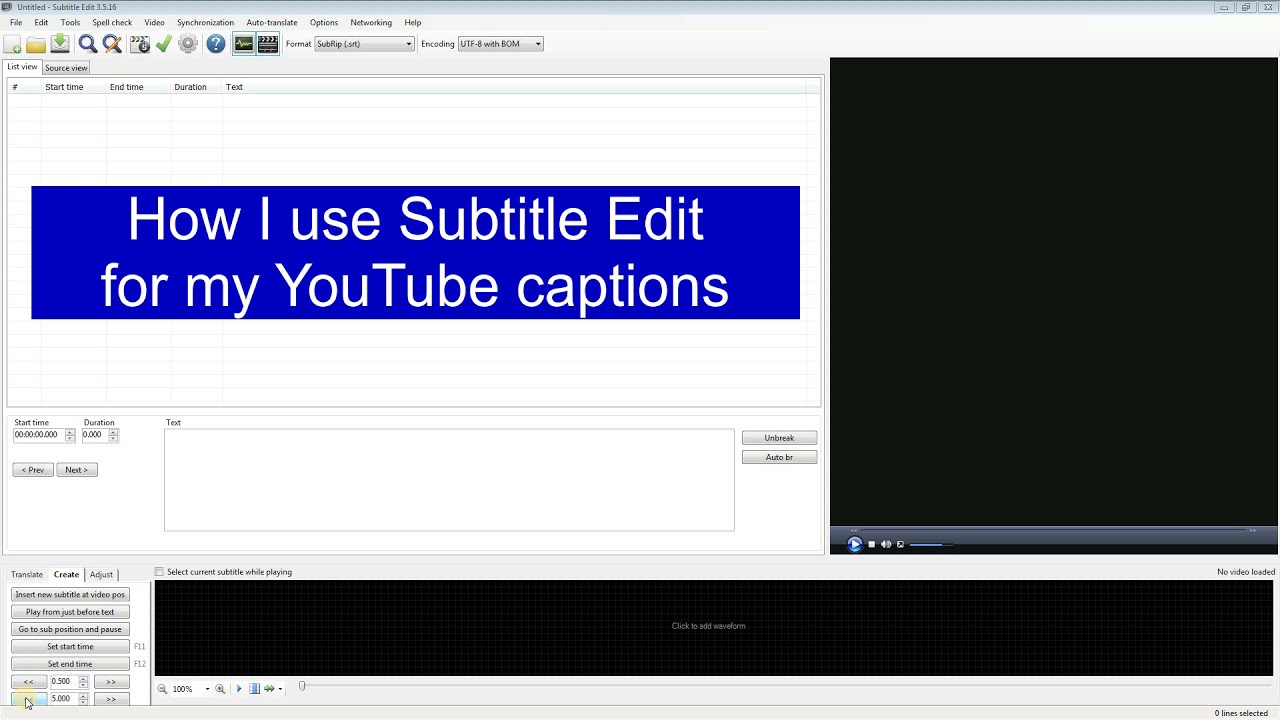Click the Next > button
1280x720 pixels.
pyautogui.click(x=77, y=470)
